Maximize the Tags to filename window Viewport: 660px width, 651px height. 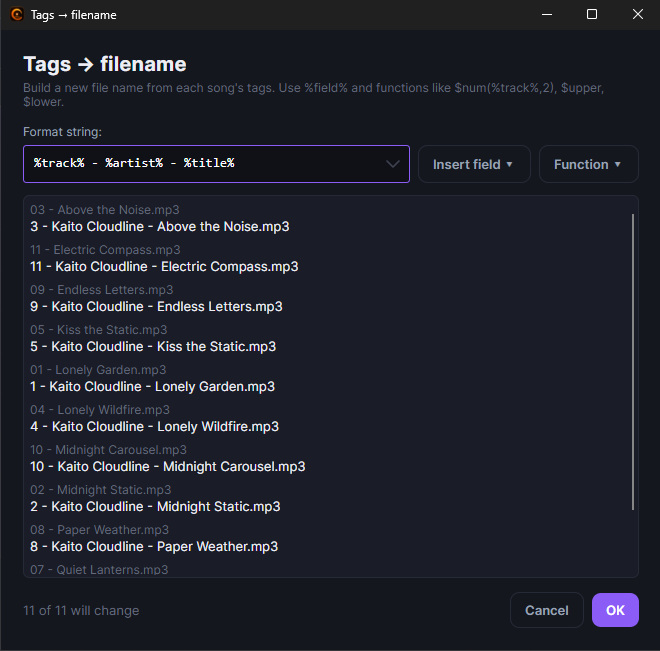(x=592, y=14)
